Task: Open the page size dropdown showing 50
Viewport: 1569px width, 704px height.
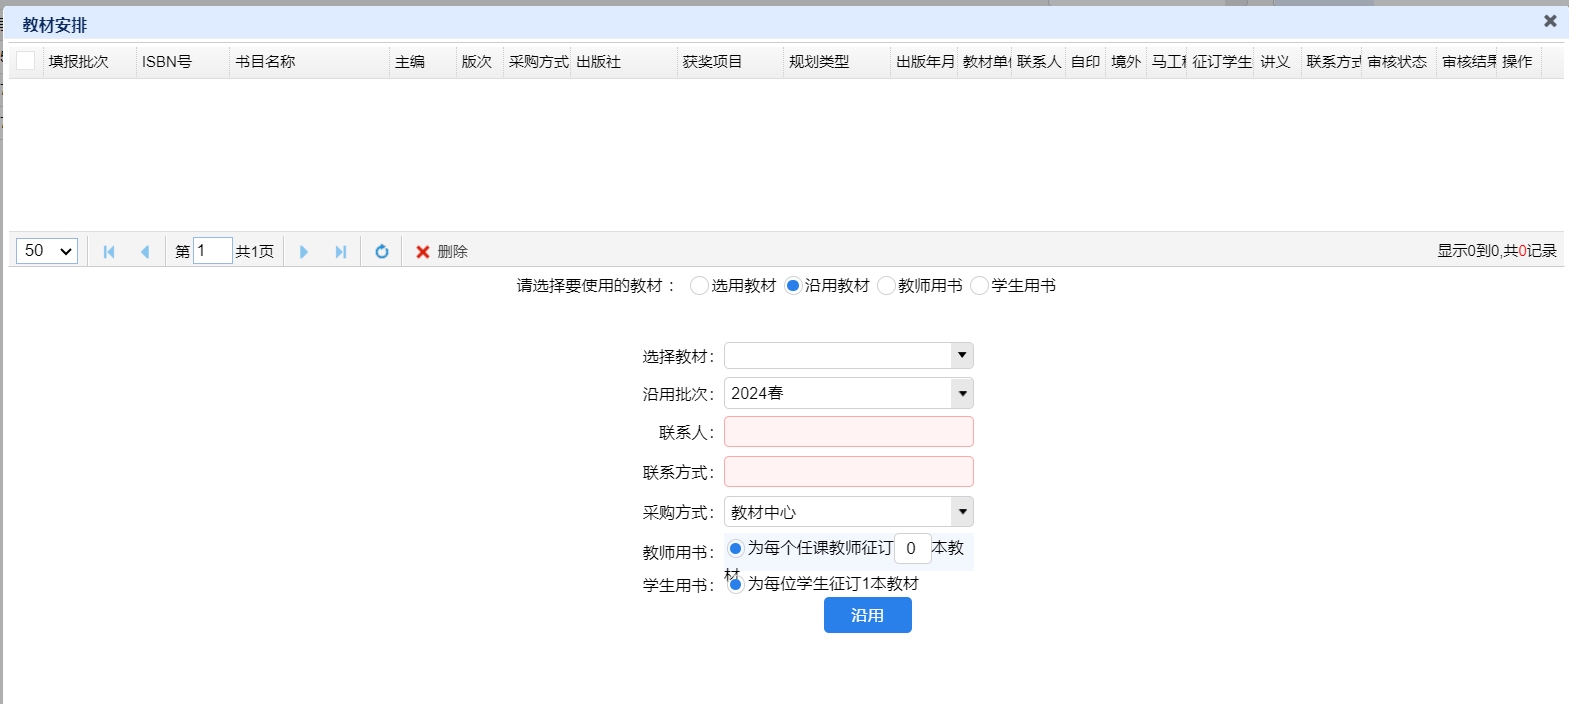Action: (47, 251)
